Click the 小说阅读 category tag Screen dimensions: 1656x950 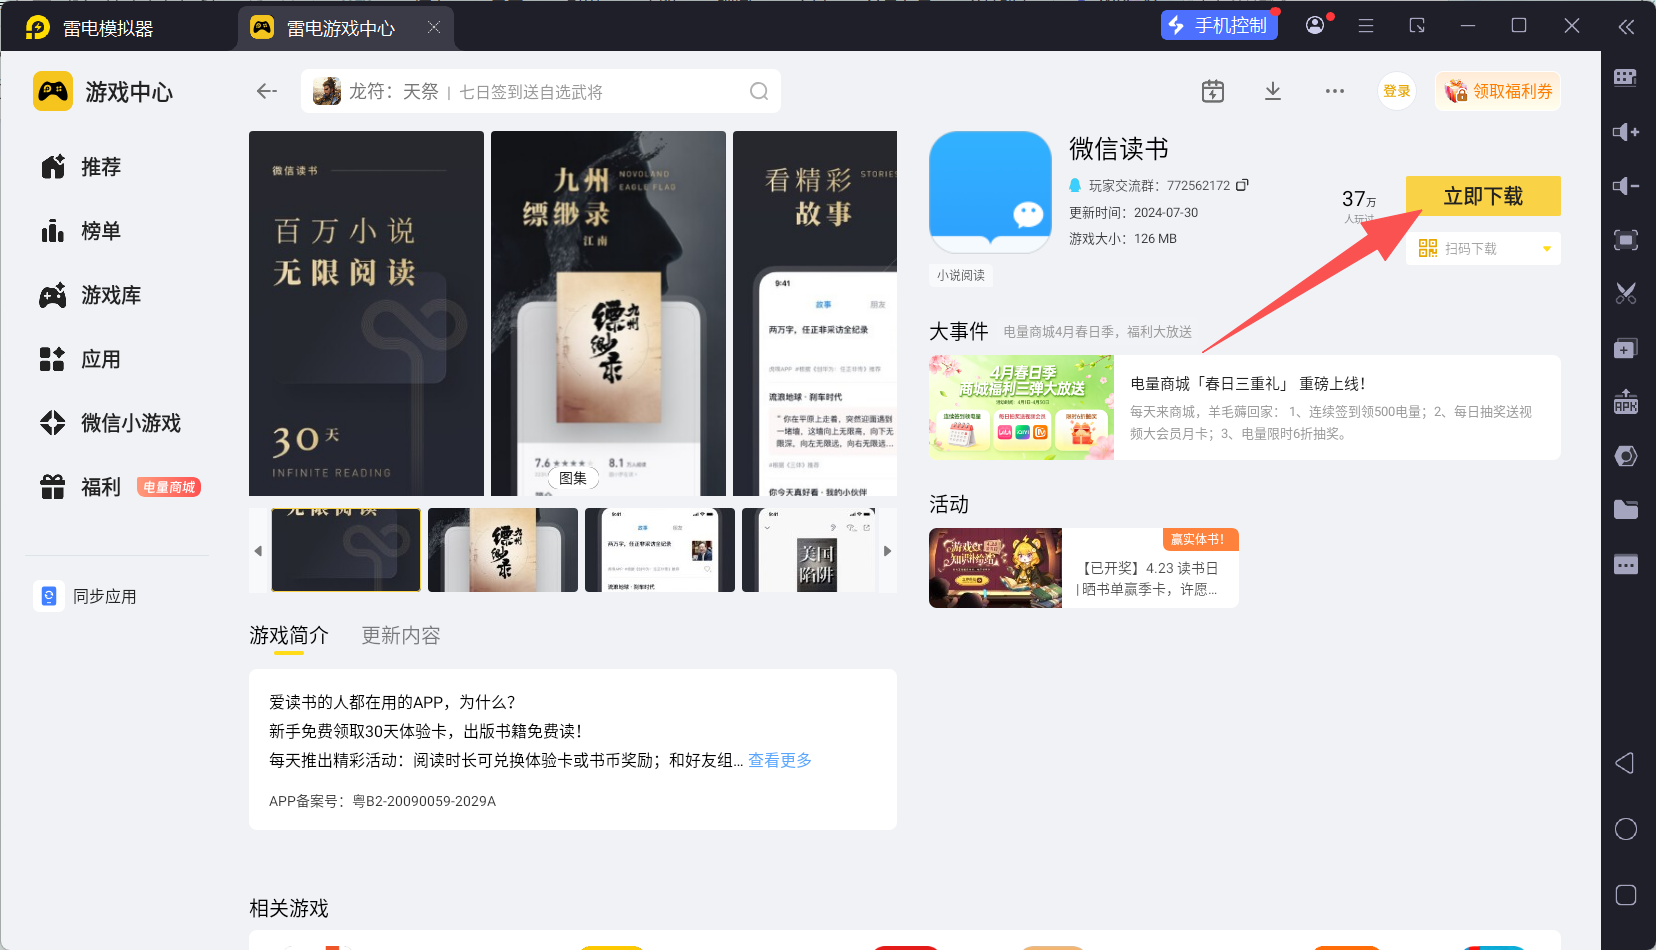961,275
